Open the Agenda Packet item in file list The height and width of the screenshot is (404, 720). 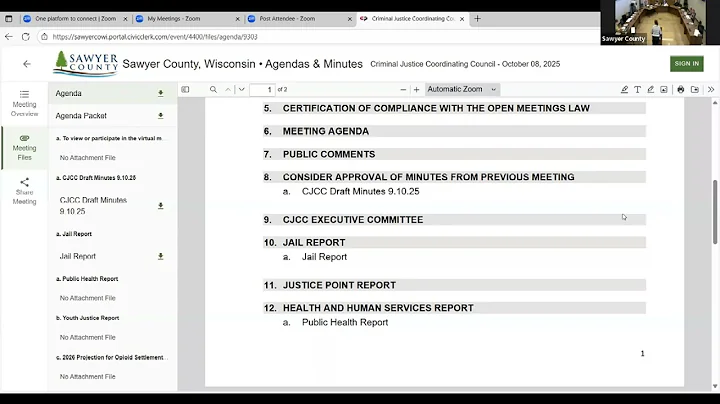[81, 116]
